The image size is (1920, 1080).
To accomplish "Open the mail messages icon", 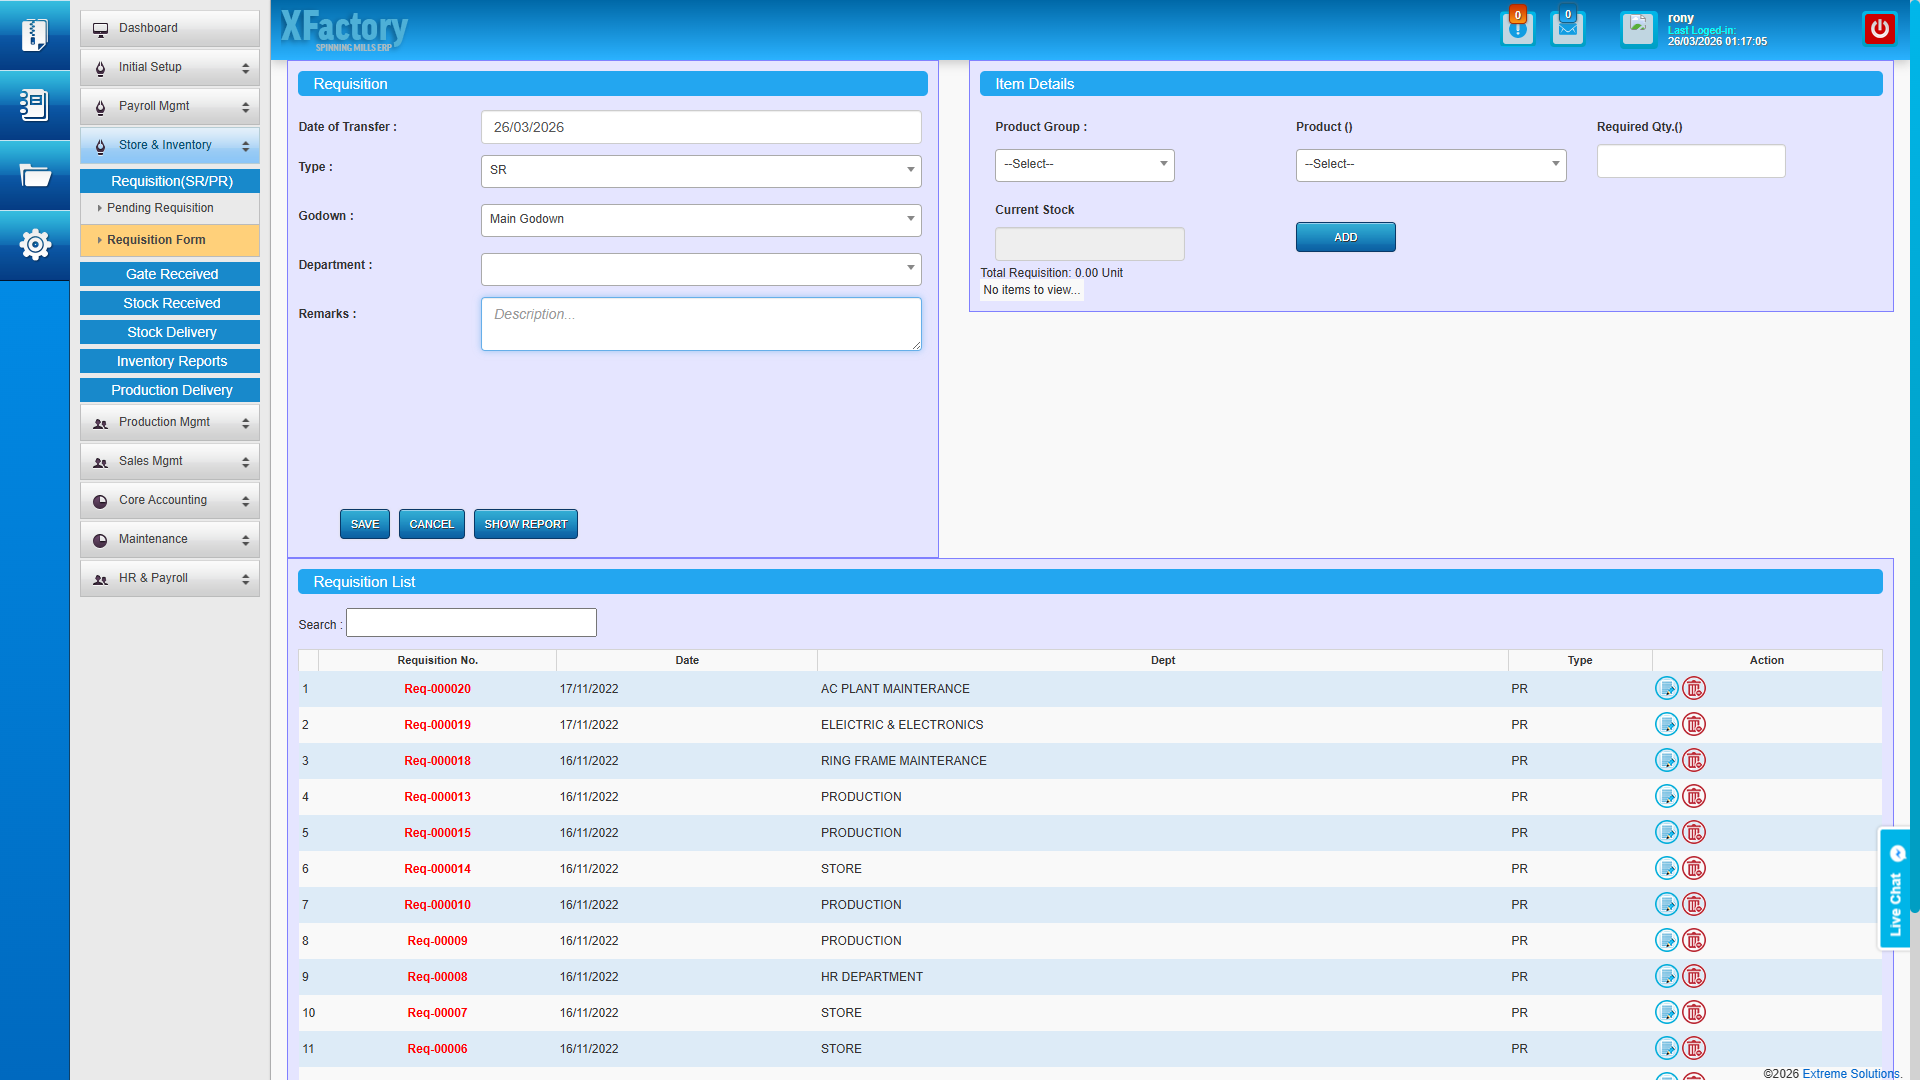I will tap(1567, 28).
